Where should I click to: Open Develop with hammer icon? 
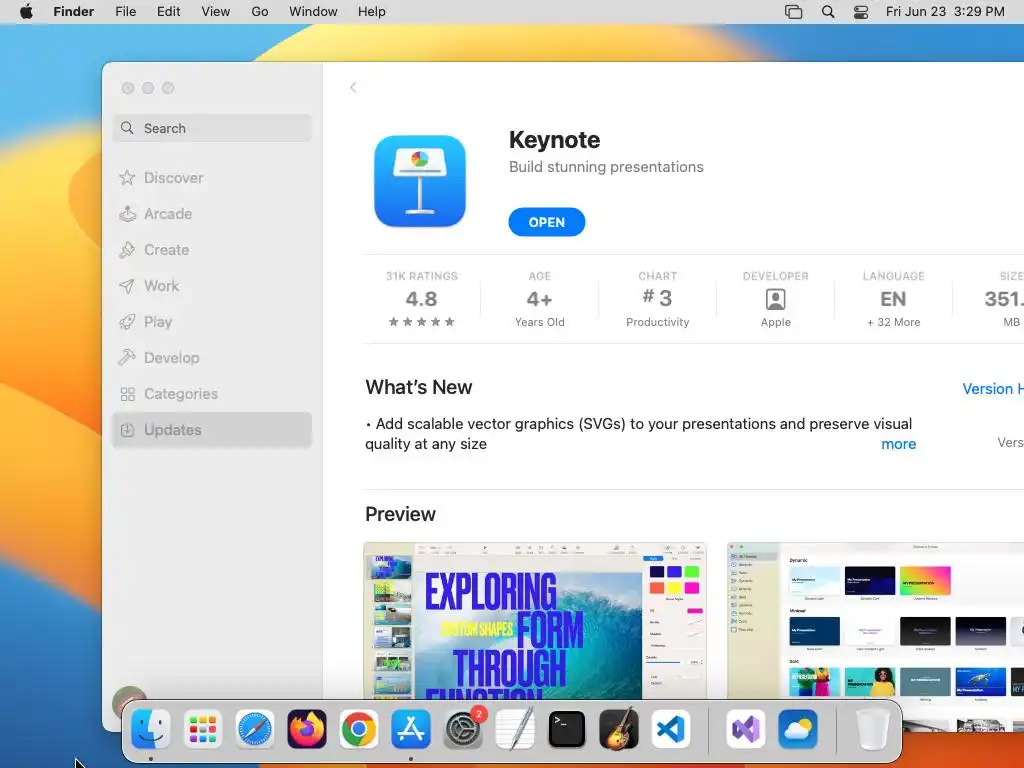tap(212, 357)
